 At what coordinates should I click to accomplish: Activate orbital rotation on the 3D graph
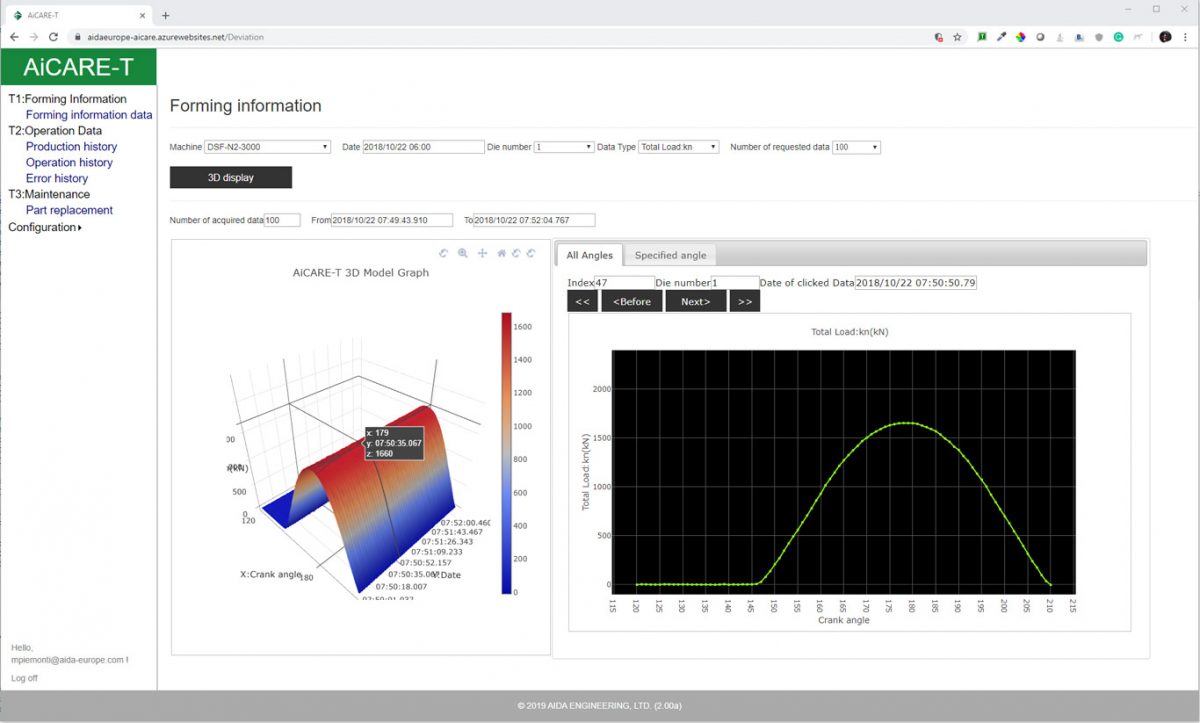[x=517, y=253]
